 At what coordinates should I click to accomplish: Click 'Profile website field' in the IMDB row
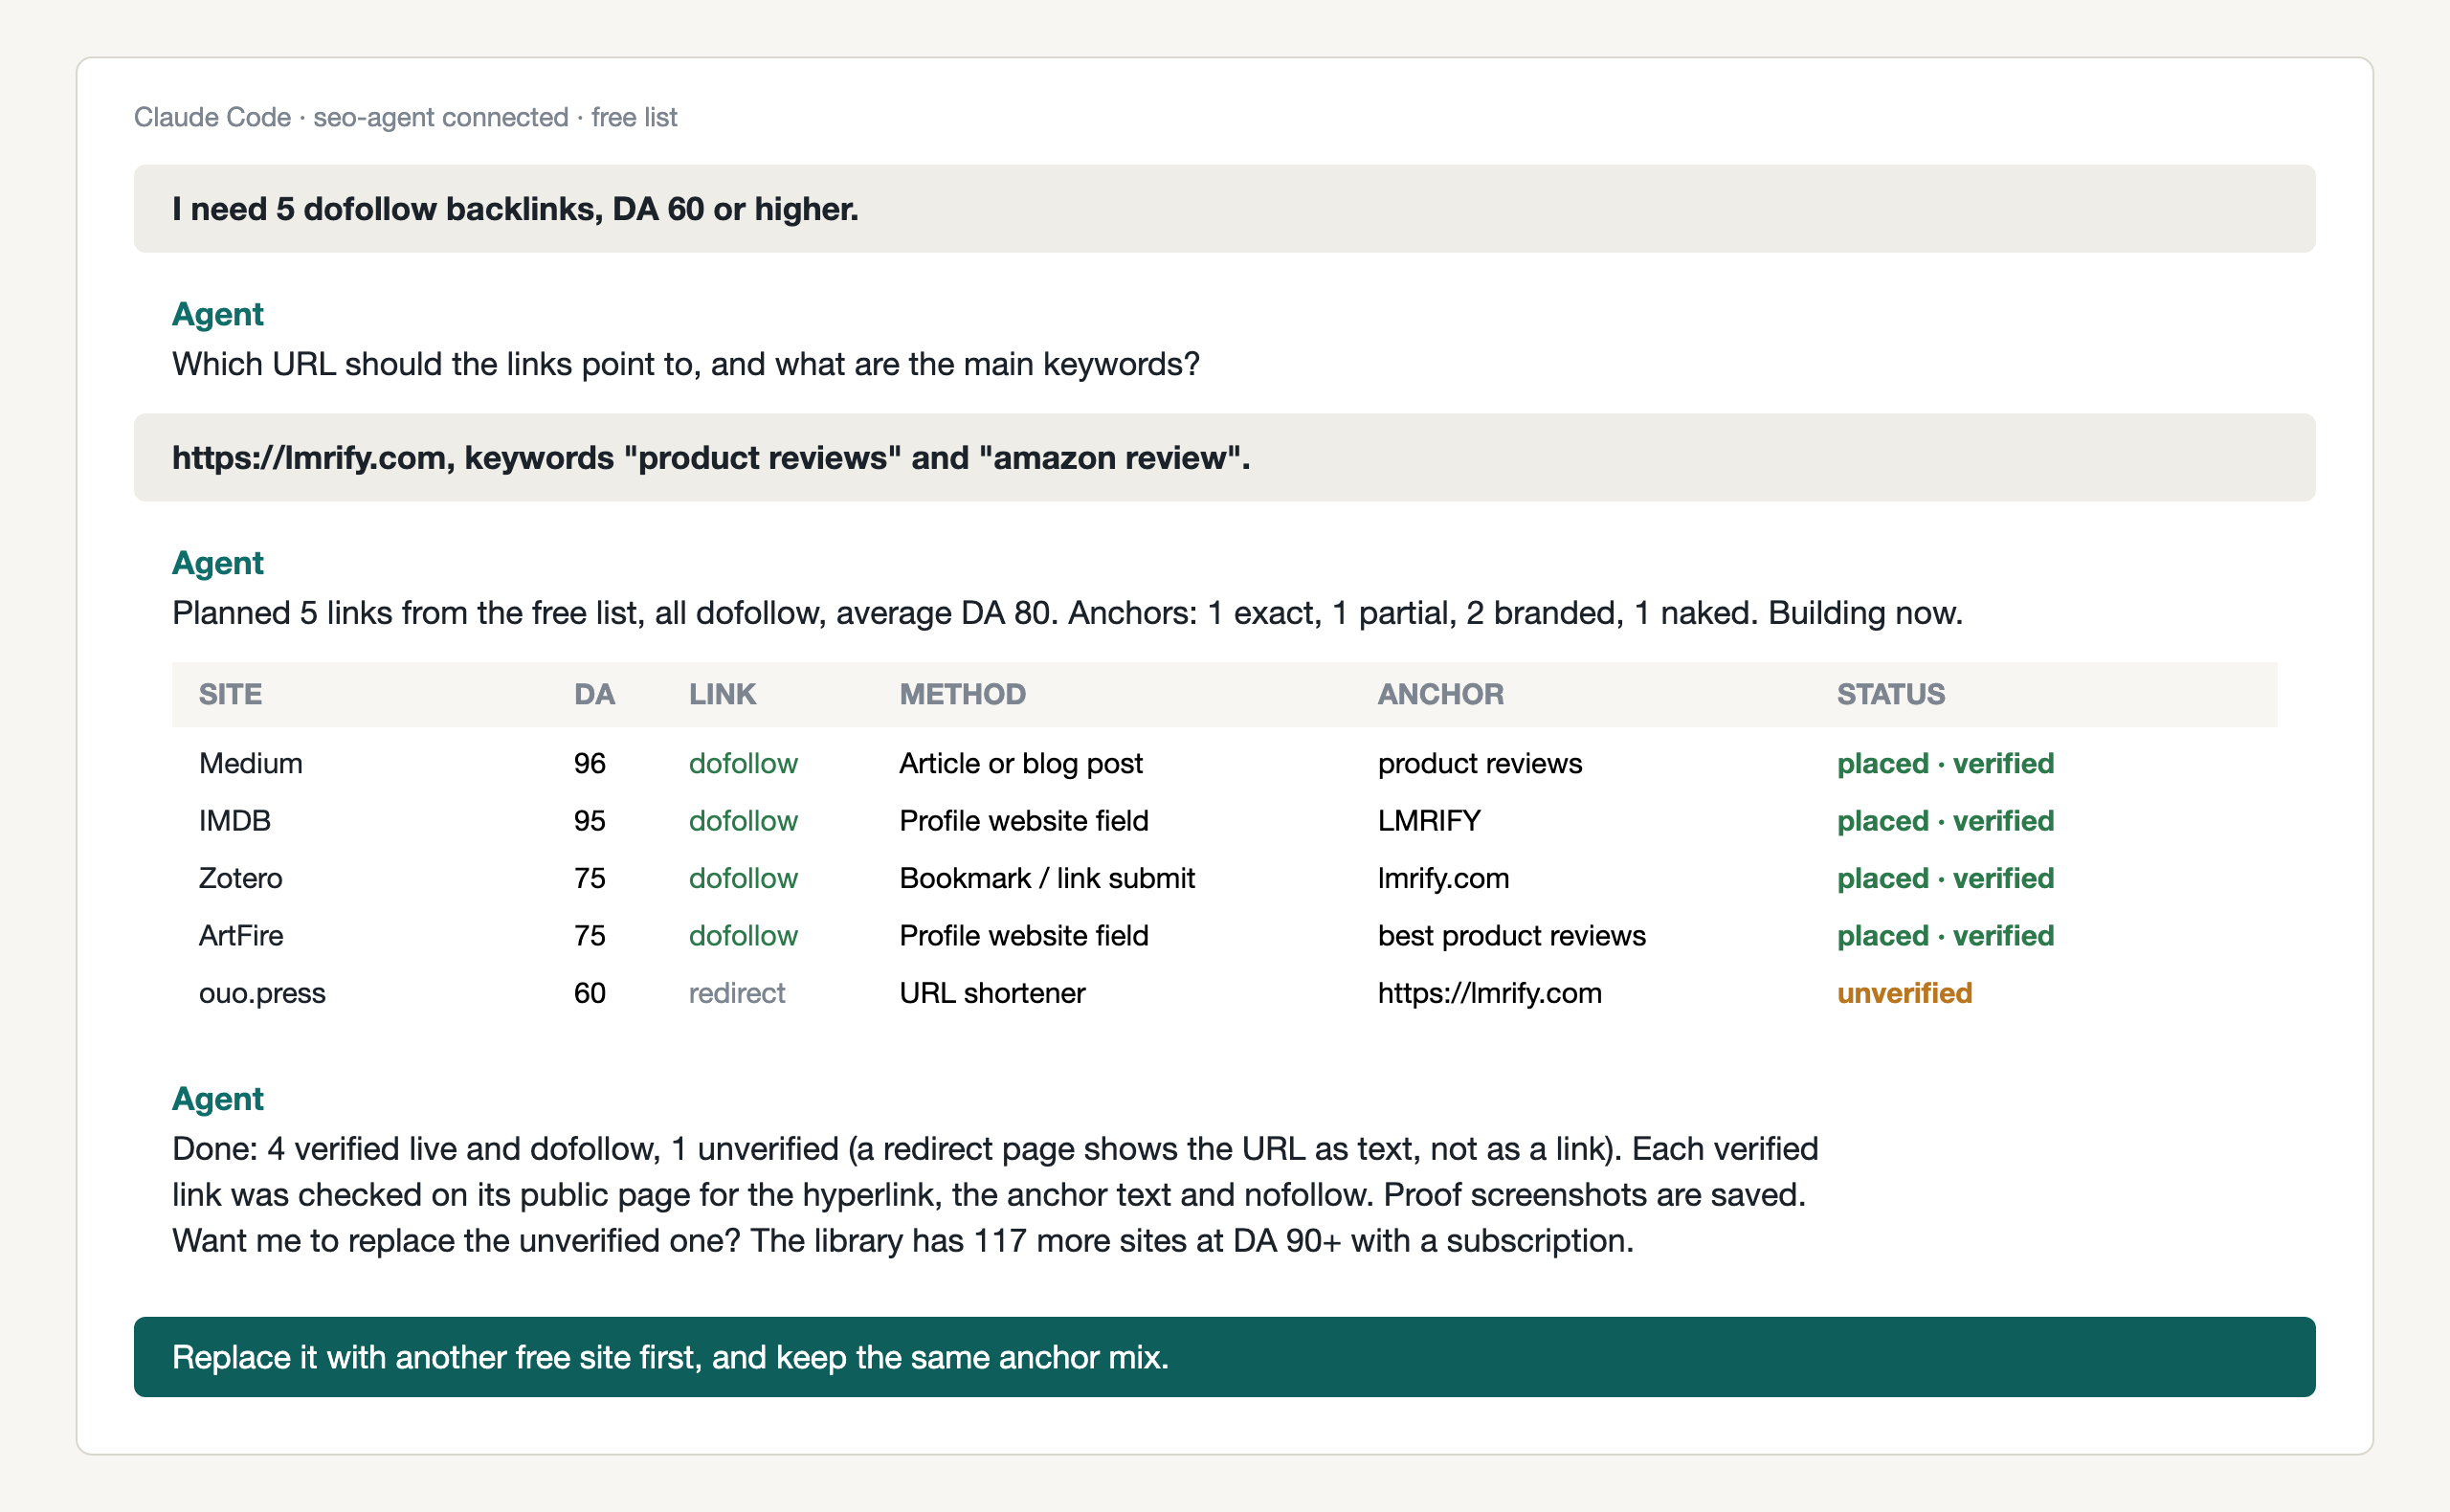click(x=1024, y=821)
